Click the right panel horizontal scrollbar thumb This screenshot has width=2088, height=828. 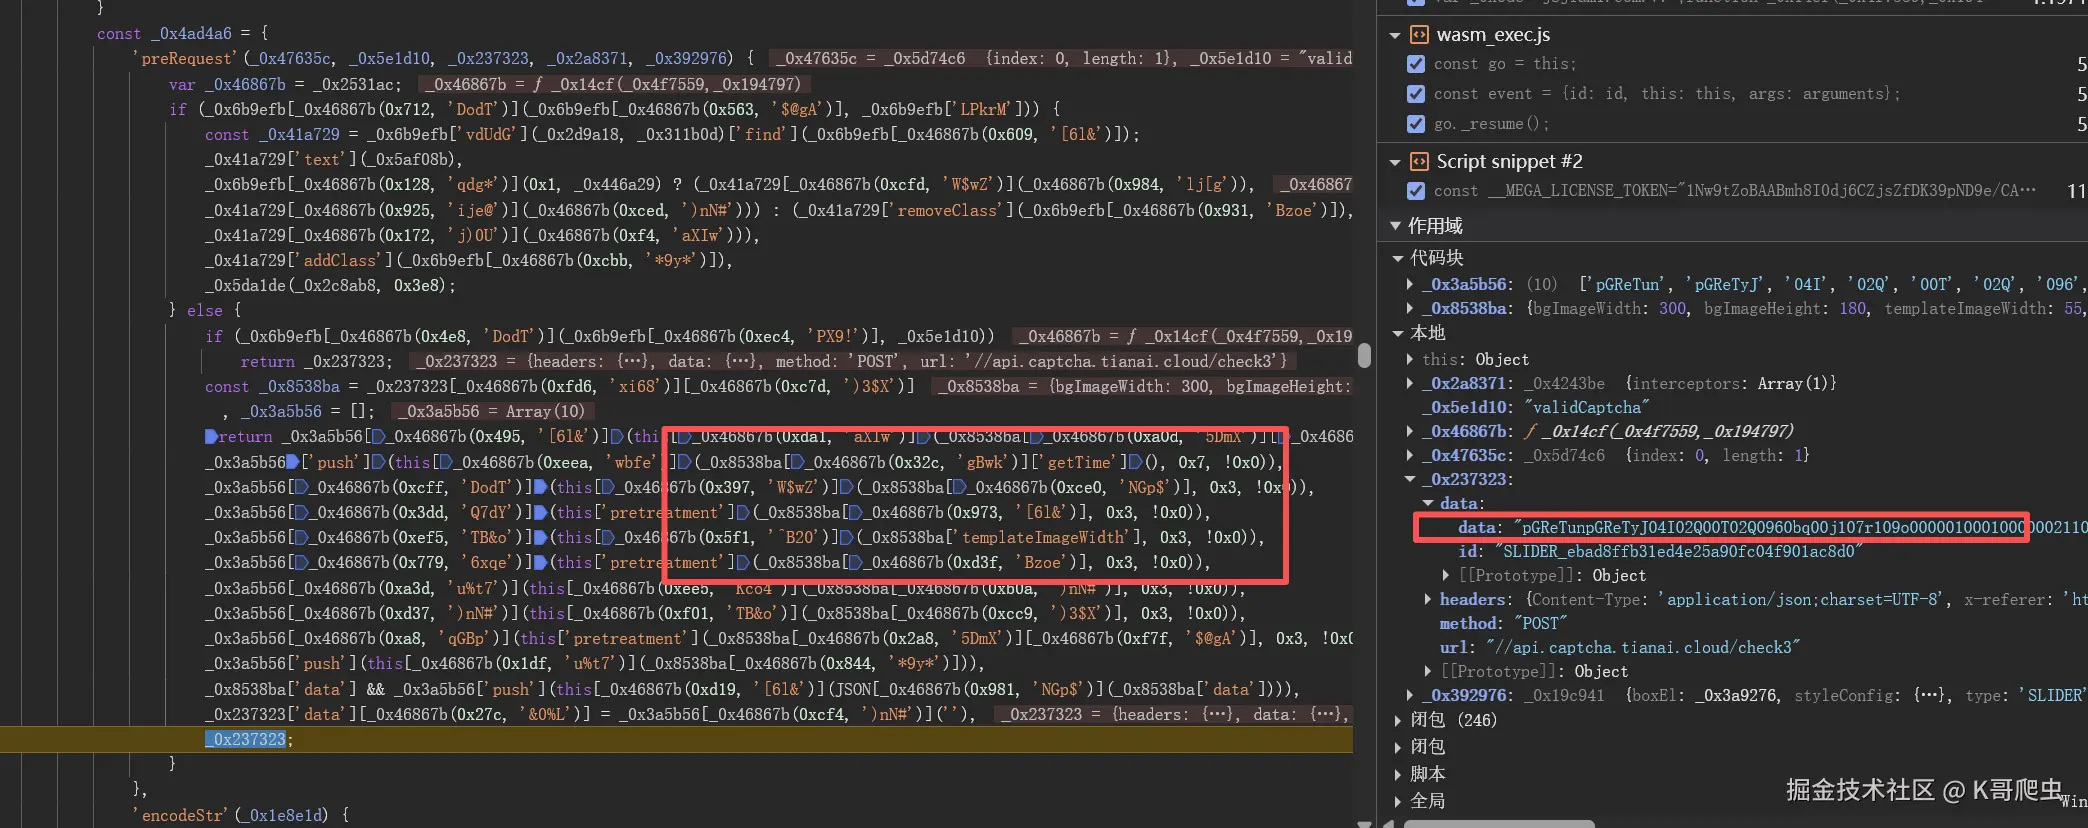tap(1499, 824)
